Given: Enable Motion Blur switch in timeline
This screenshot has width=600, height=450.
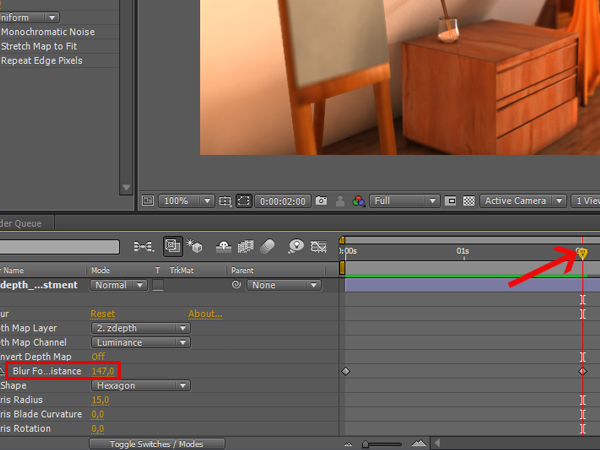Looking at the screenshot, I should (268, 246).
